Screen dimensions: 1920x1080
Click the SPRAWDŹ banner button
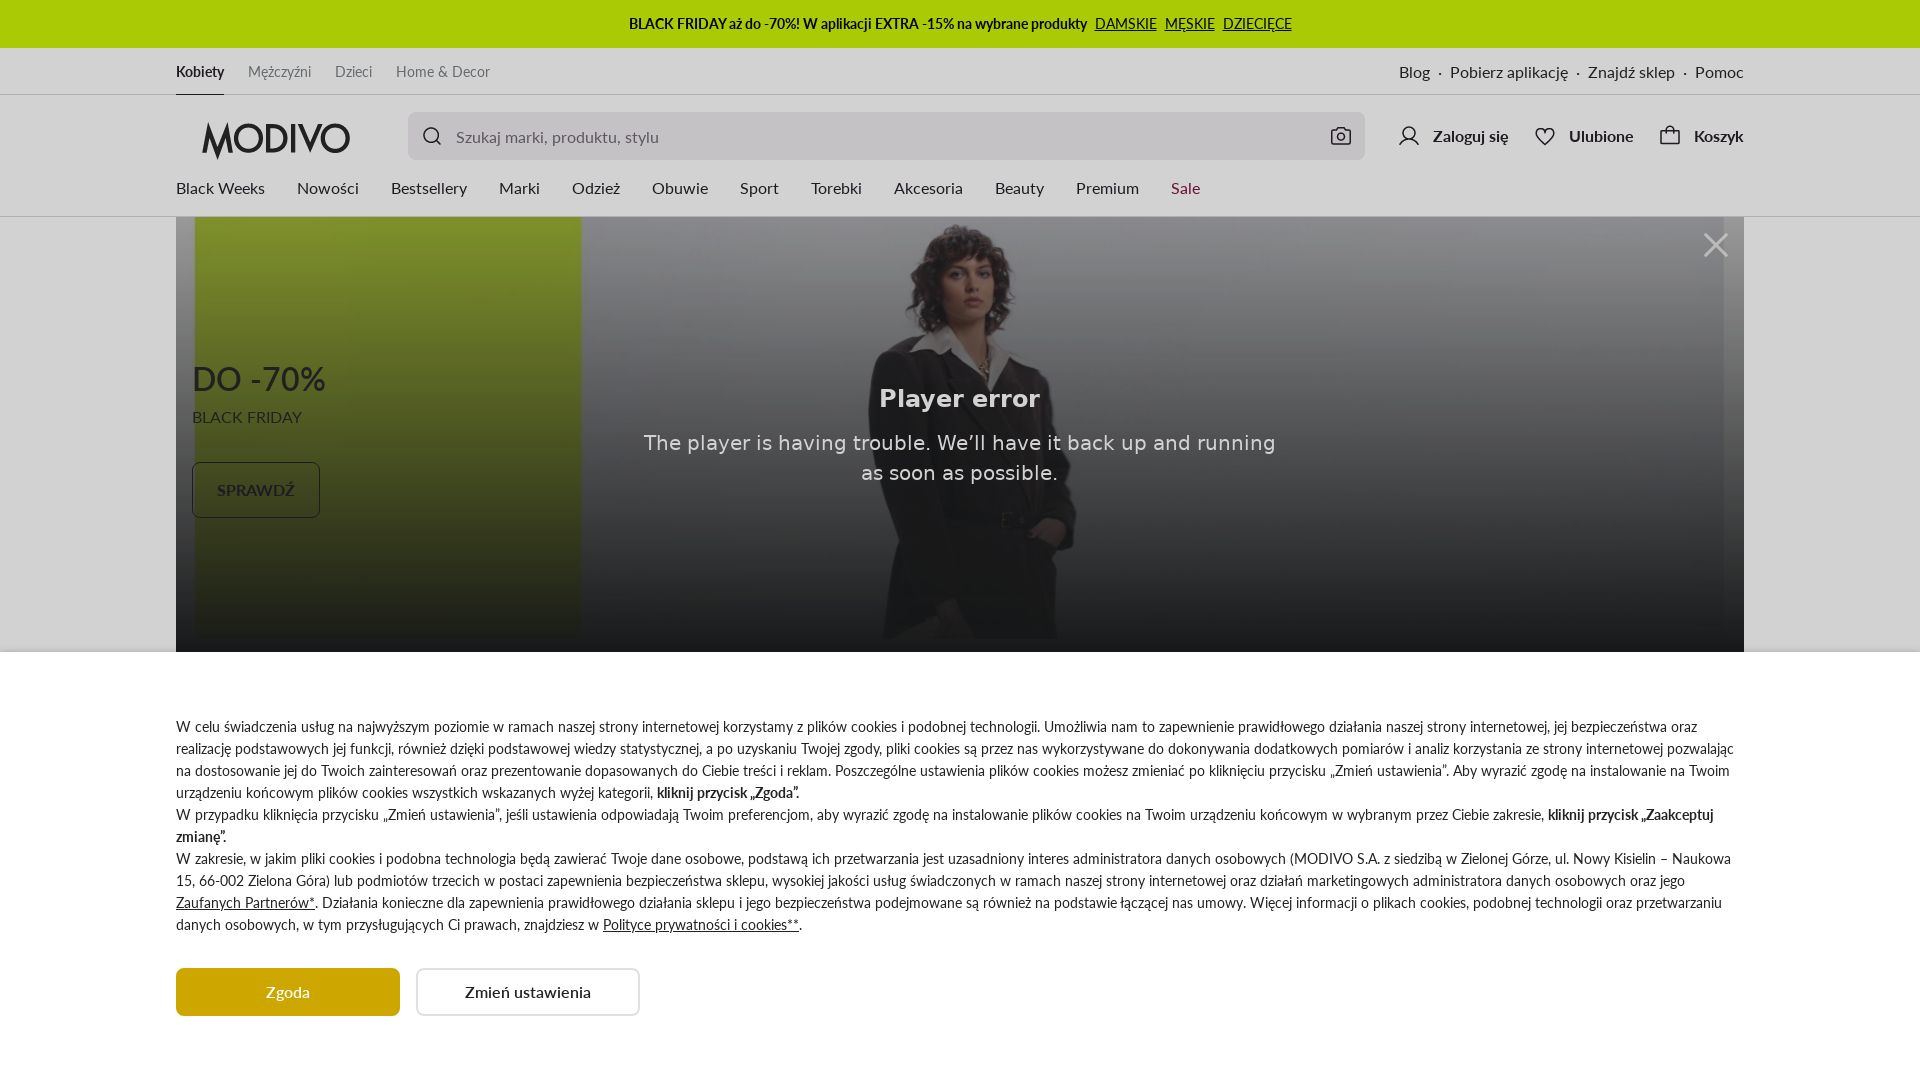(x=256, y=490)
